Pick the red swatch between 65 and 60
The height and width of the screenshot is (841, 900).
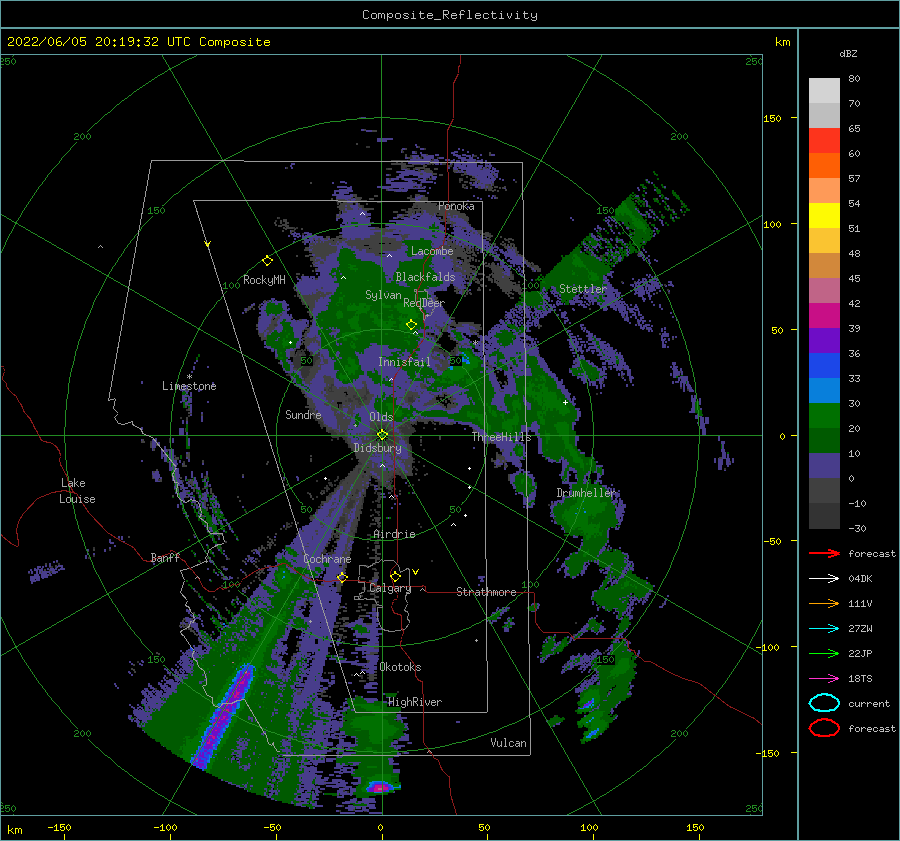tap(824, 141)
